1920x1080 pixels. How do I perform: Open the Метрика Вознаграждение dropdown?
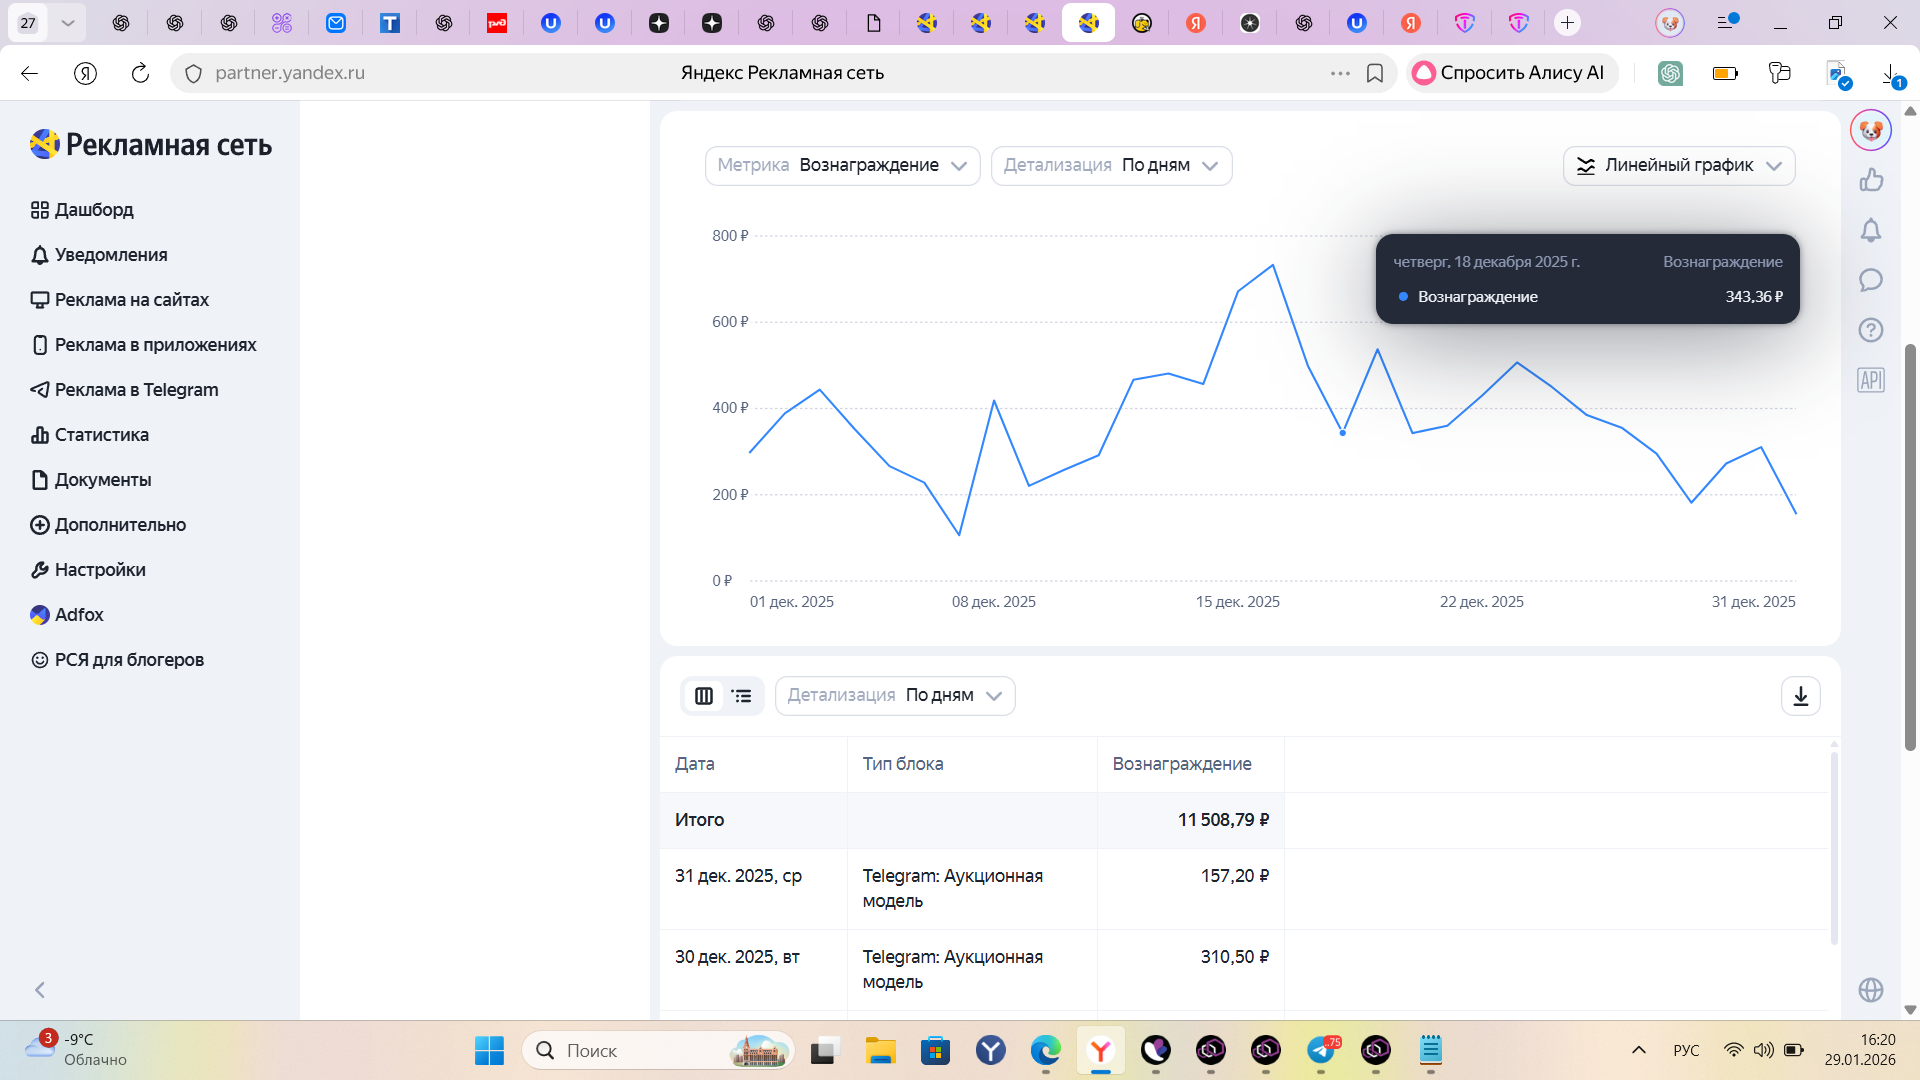tap(842, 166)
